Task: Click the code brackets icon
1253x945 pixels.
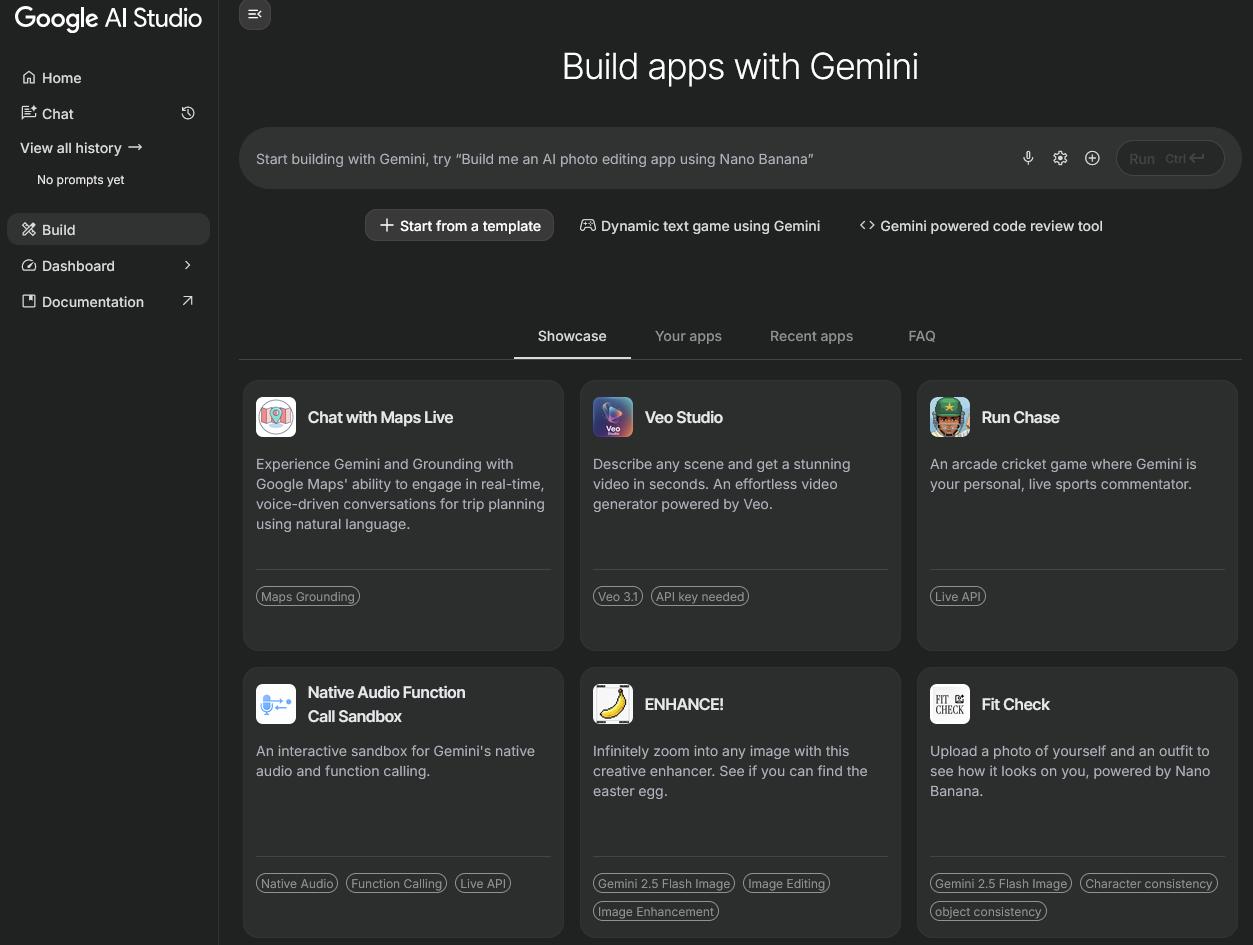Action: click(x=867, y=226)
